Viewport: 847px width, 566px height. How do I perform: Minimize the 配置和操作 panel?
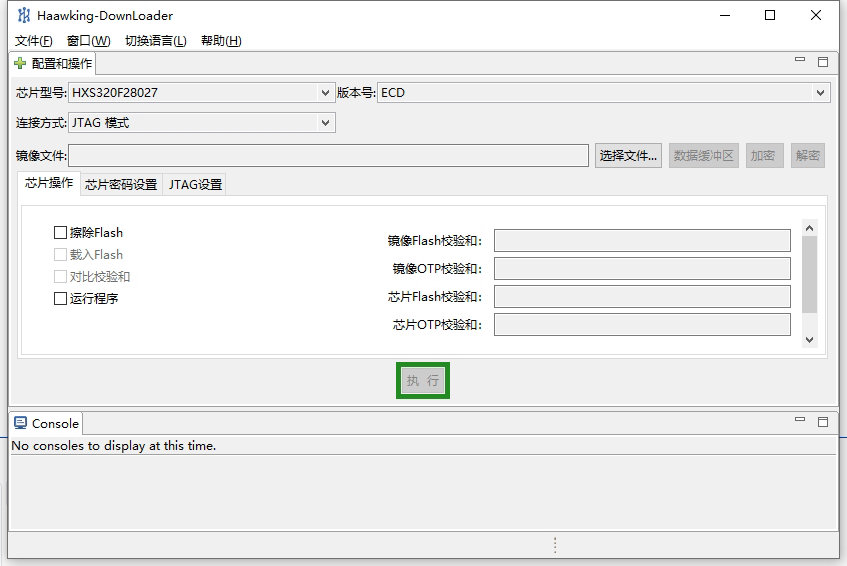(x=800, y=59)
